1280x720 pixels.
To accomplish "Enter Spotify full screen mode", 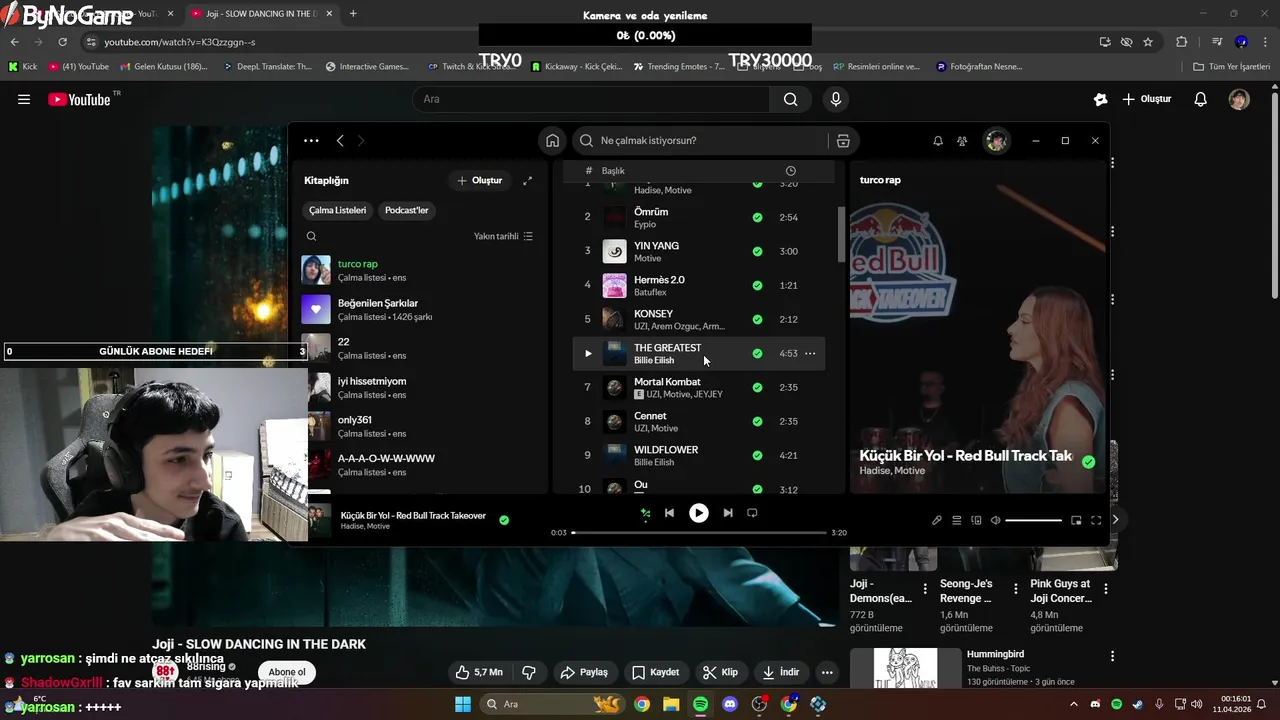I will pyautogui.click(x=1096, y=520).
